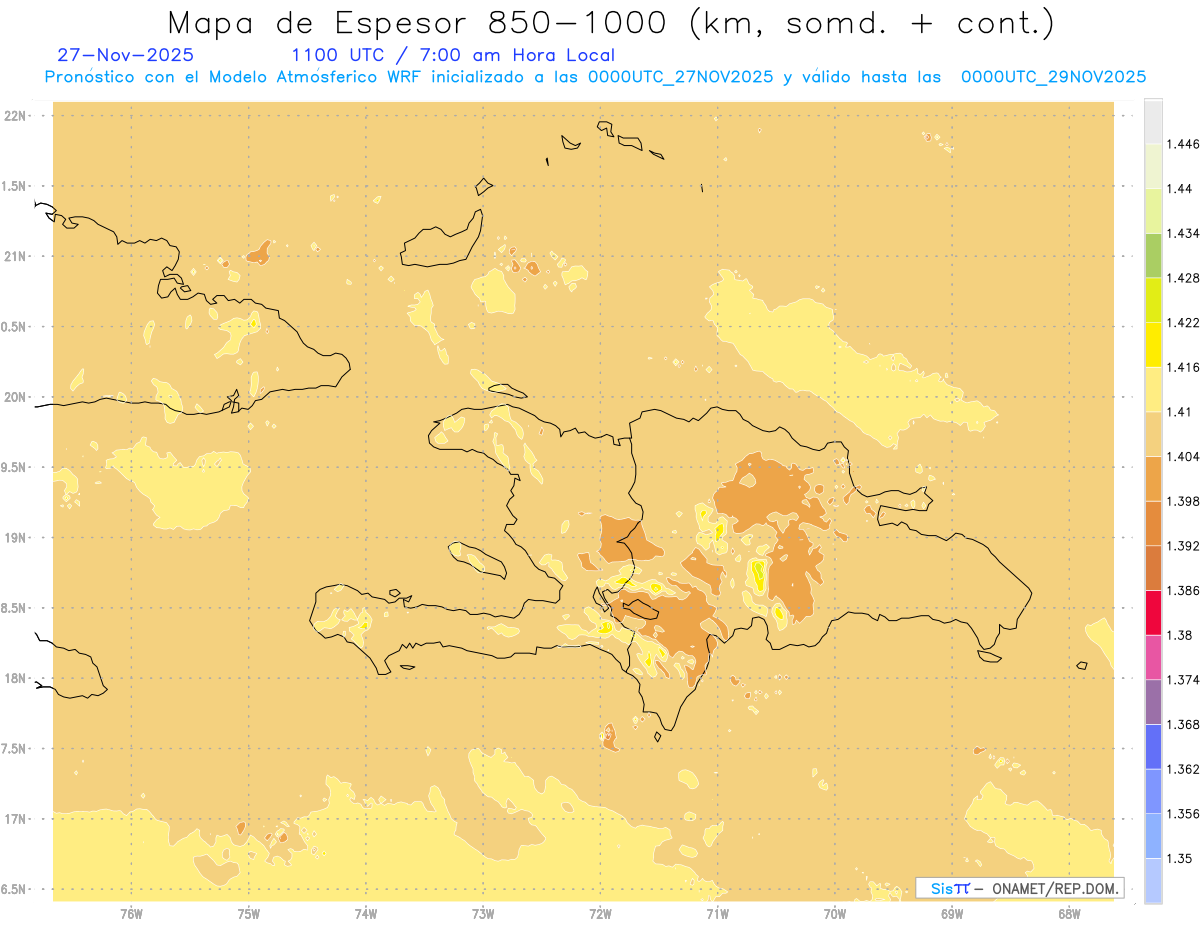Pick the light blue swatch between 1.356 and 1.362
This screenshot has width=1200, height=927.
tap(1153, 791)
